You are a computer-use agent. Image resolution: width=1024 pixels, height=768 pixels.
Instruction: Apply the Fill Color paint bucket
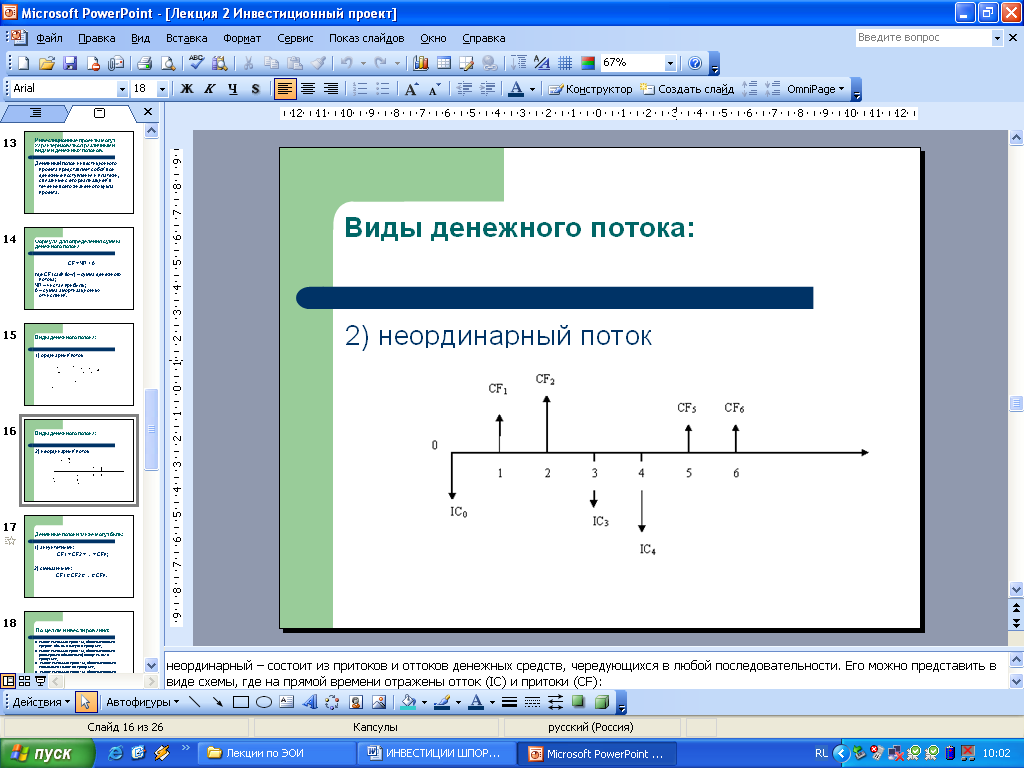[409, 702]
